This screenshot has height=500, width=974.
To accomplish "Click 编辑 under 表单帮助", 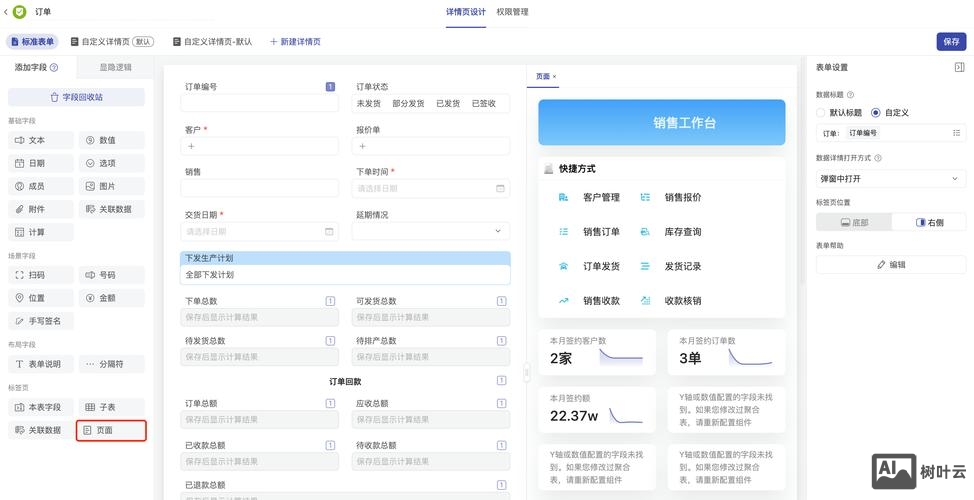I will [891, 265].
